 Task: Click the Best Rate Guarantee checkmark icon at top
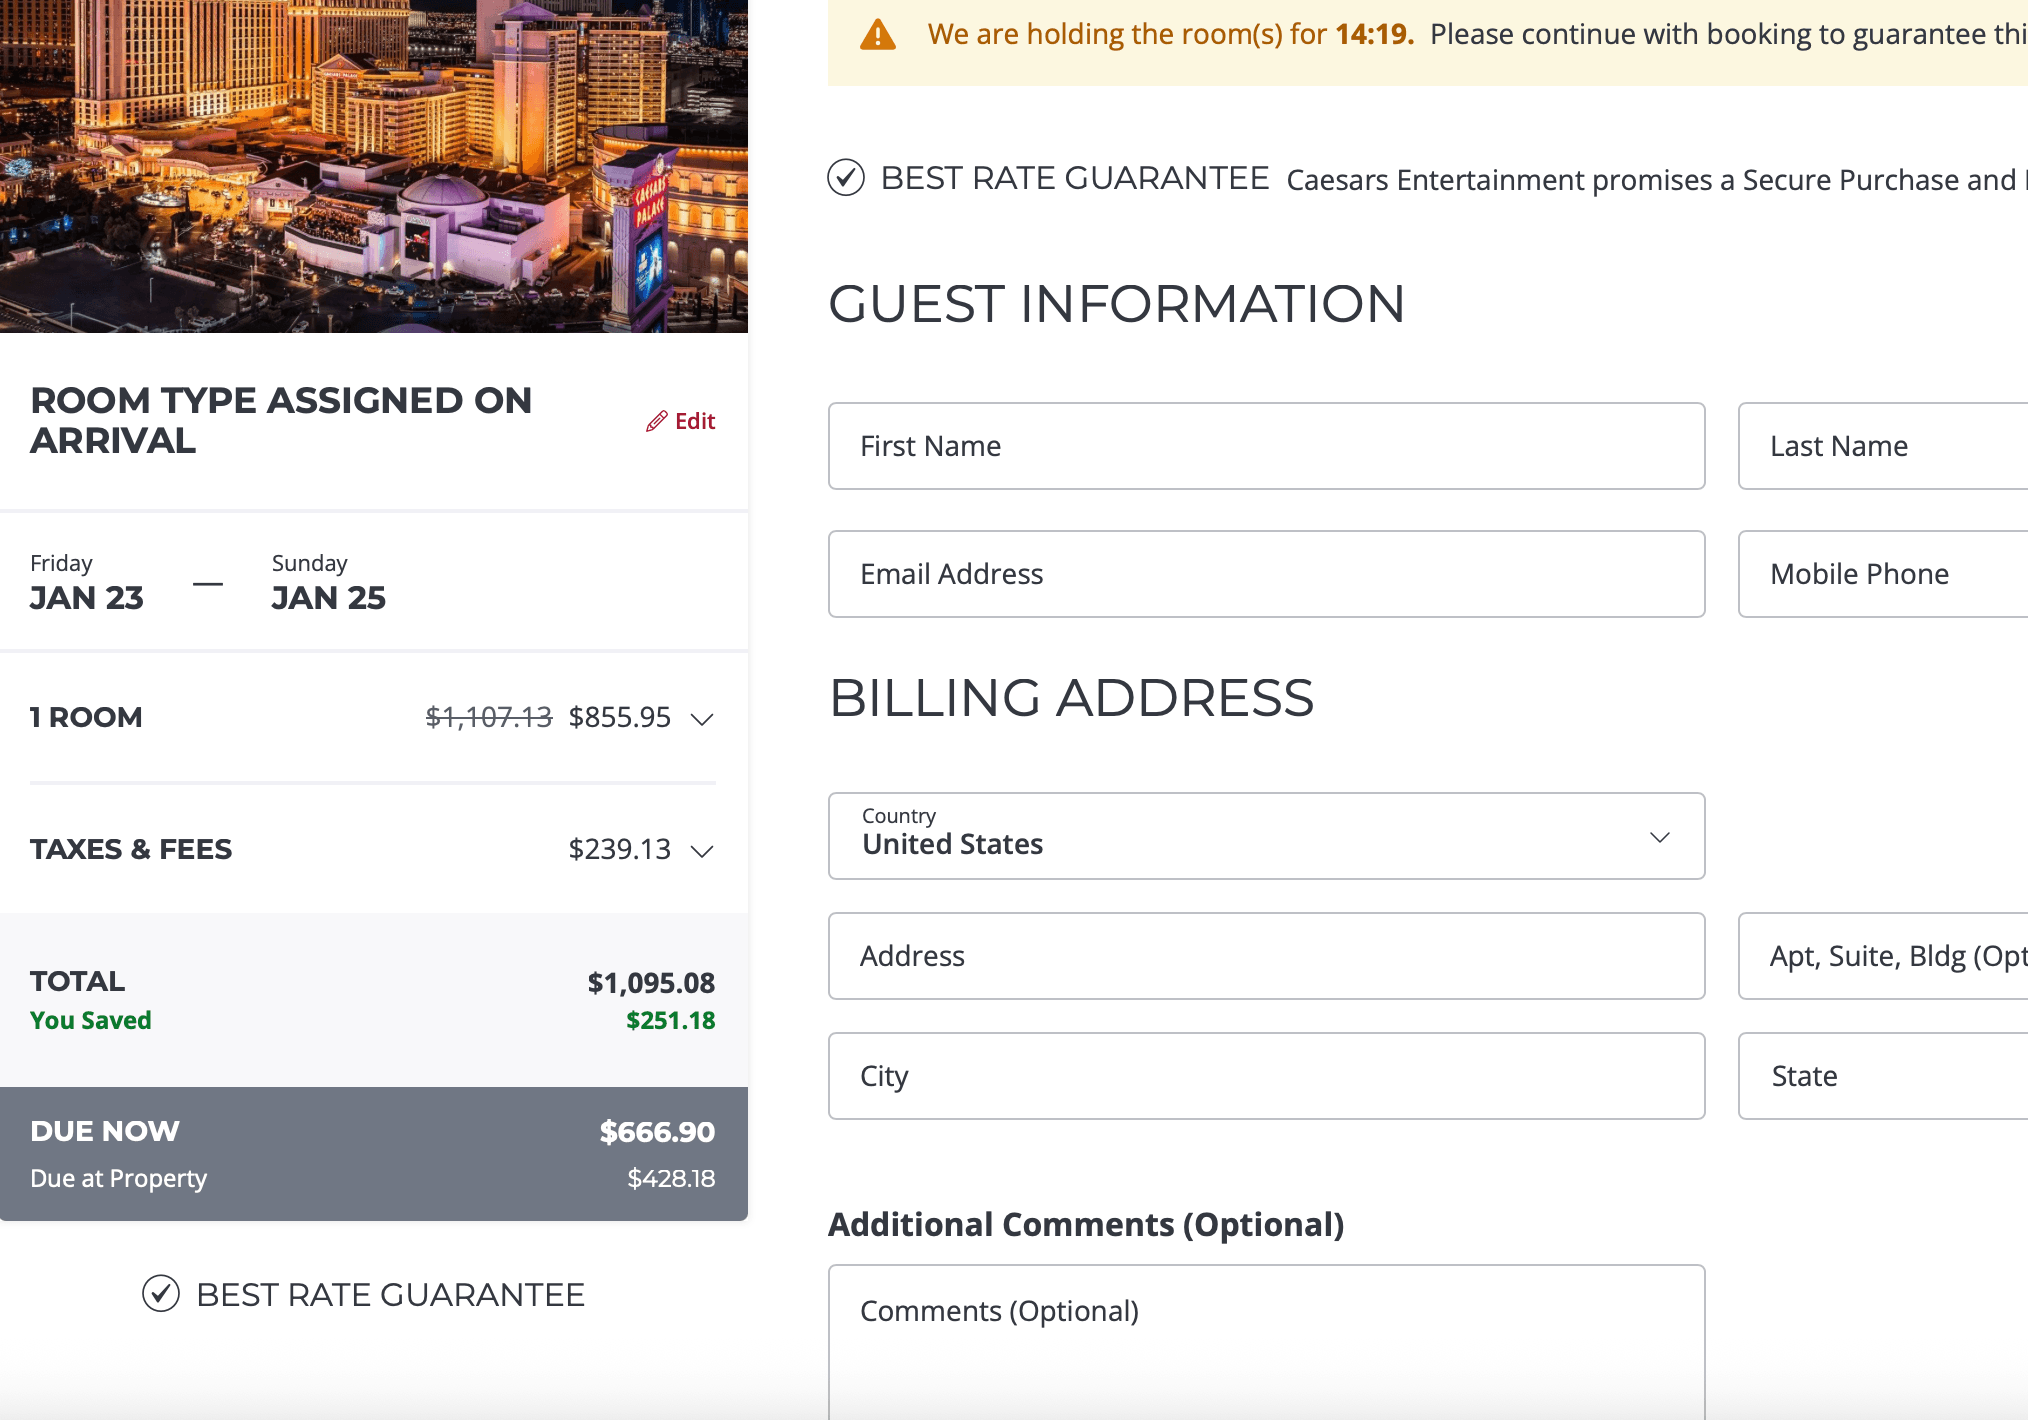pos(846,178)
